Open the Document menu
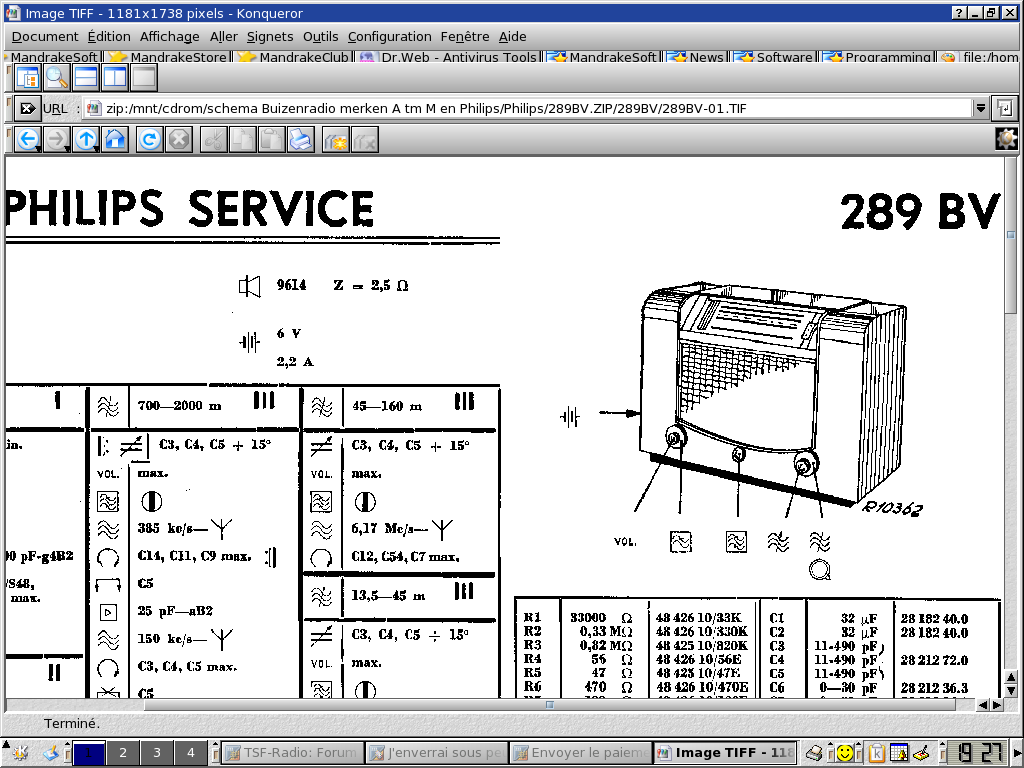The height and width of the screenshot is (768, 1024). (44, 37)
